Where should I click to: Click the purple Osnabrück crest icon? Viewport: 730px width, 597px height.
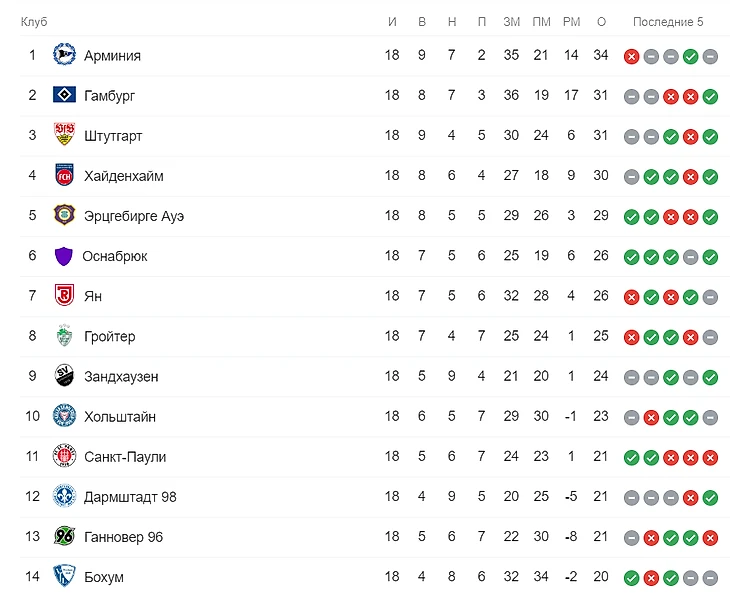[x=63, y=256]
